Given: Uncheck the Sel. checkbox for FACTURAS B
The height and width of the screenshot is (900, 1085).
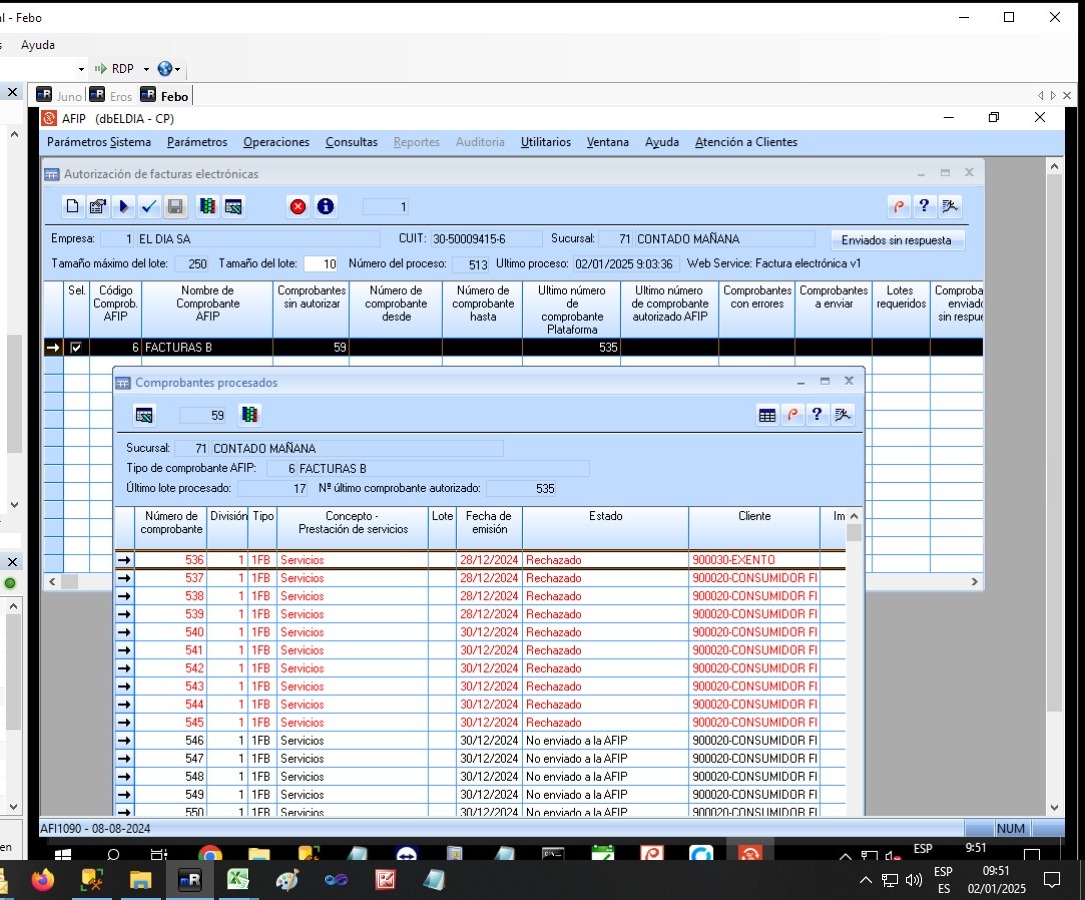Looking at the screenshot, I should [76, 348].
